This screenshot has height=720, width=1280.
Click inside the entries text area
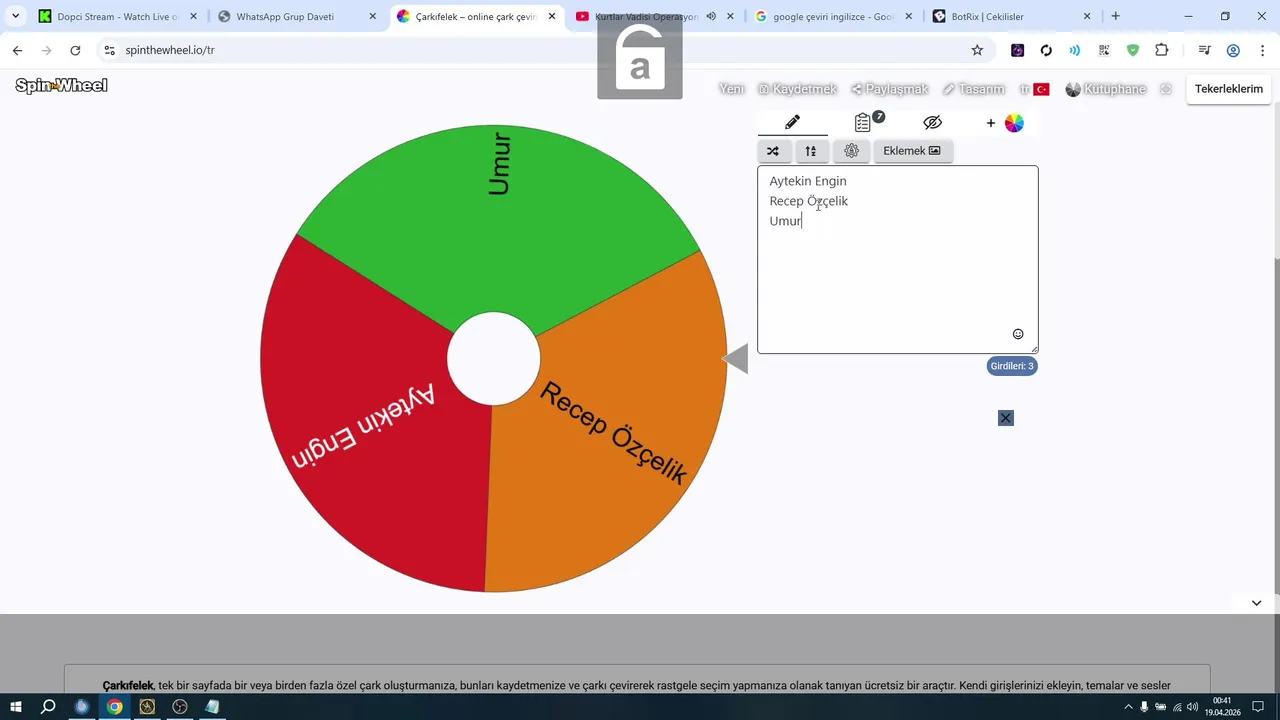click(898, 260)
